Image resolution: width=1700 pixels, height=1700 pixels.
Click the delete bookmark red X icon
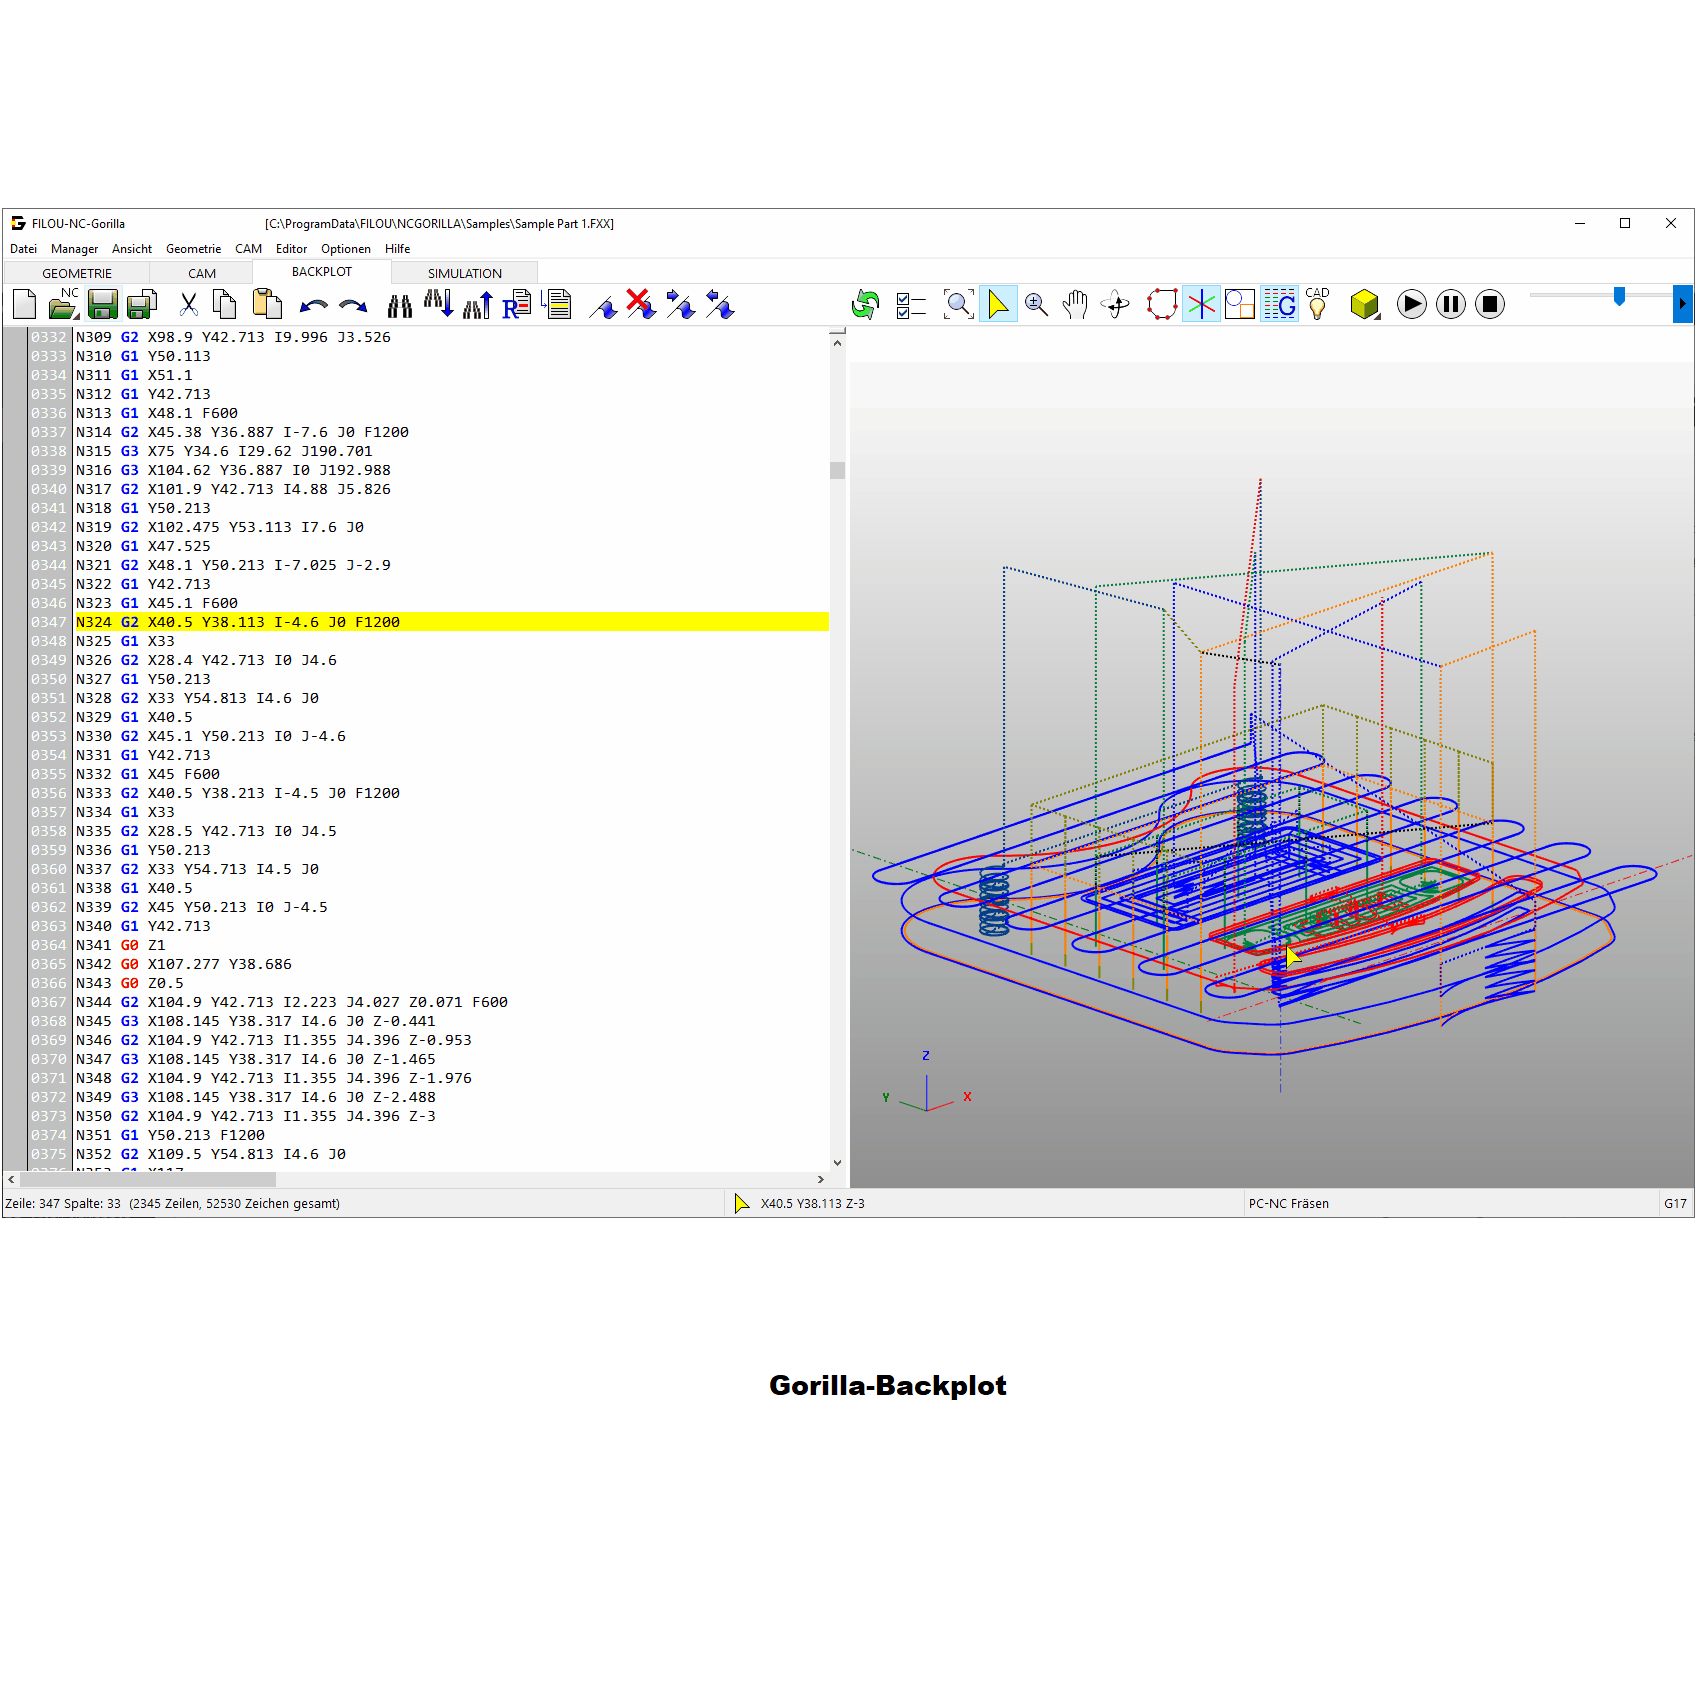(641, 304)
